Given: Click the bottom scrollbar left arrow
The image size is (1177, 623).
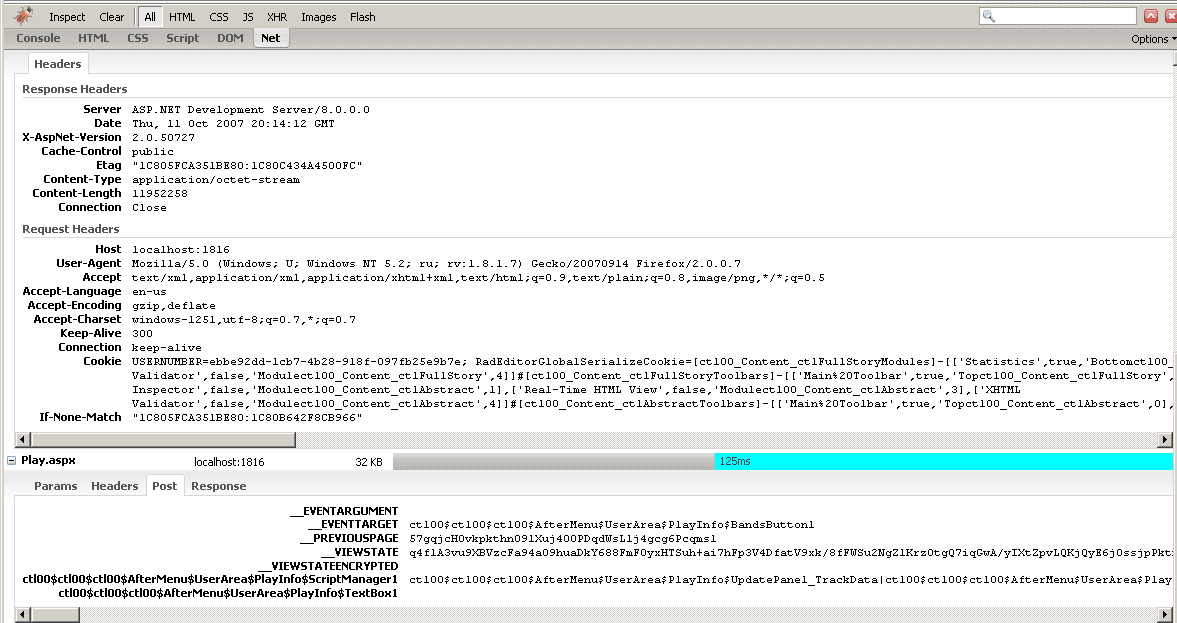Looking at the screenshot, I should click(22, 615).
